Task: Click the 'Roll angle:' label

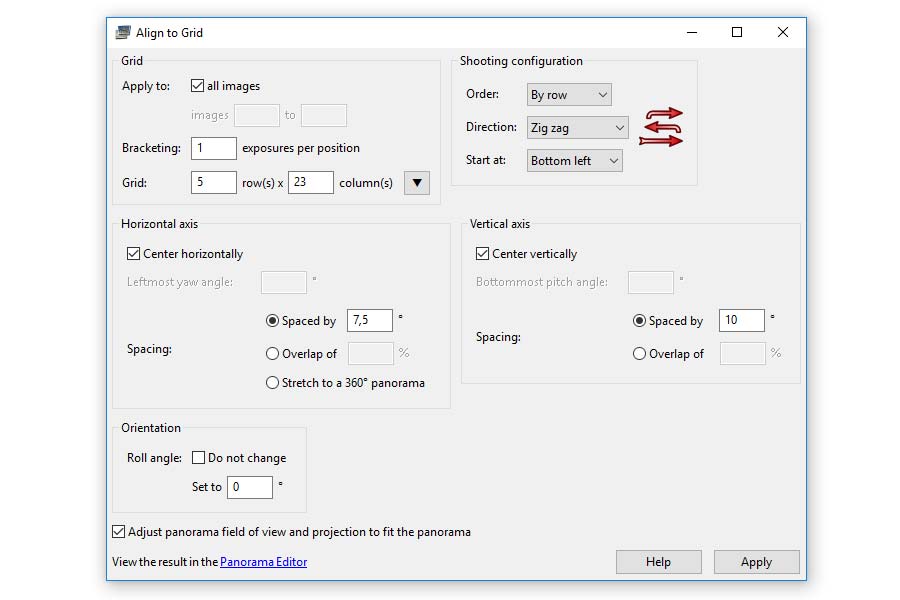Action: pos(154,458)
